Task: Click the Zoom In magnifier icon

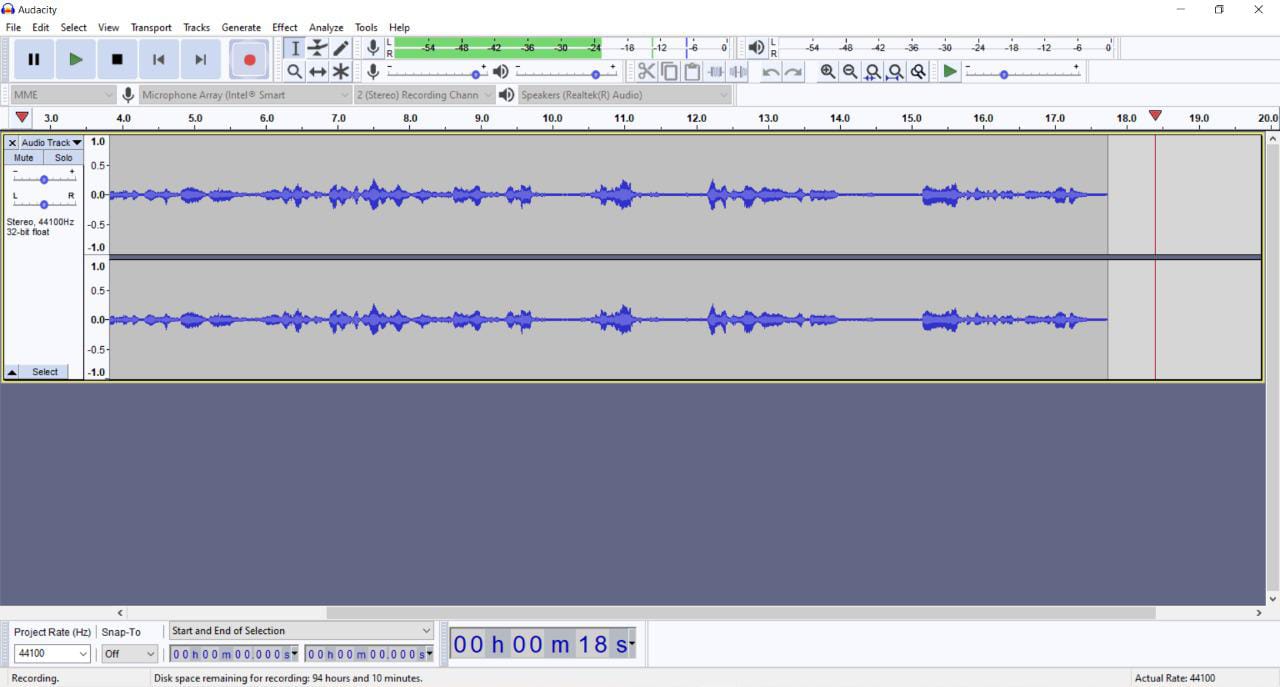Action: coord(827,72)
